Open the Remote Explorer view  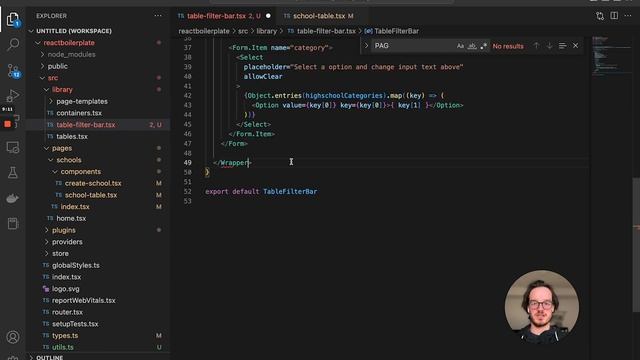tap(13, 147)
